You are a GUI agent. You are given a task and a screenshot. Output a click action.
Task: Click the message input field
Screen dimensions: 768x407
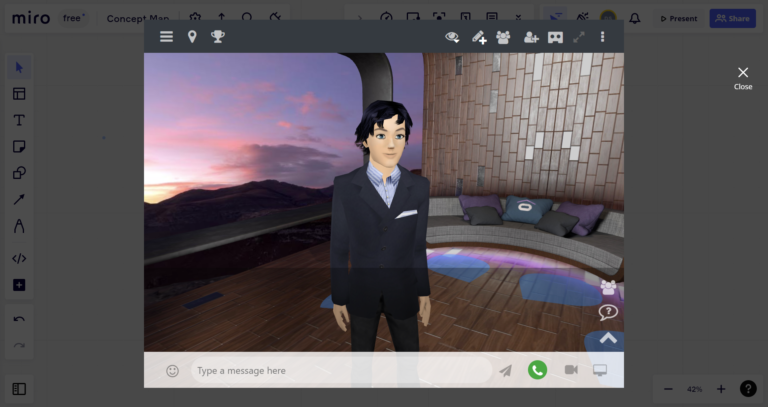click(x=340, y=371)
